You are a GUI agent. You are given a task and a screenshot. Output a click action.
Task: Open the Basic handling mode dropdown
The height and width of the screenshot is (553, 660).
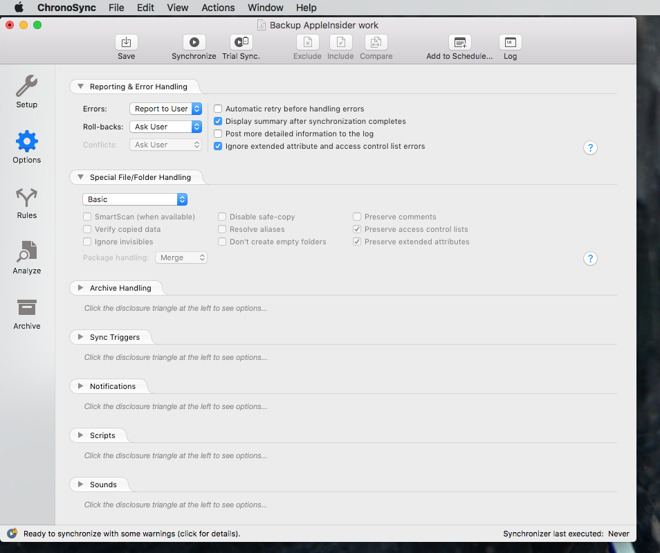coord(135,199)
